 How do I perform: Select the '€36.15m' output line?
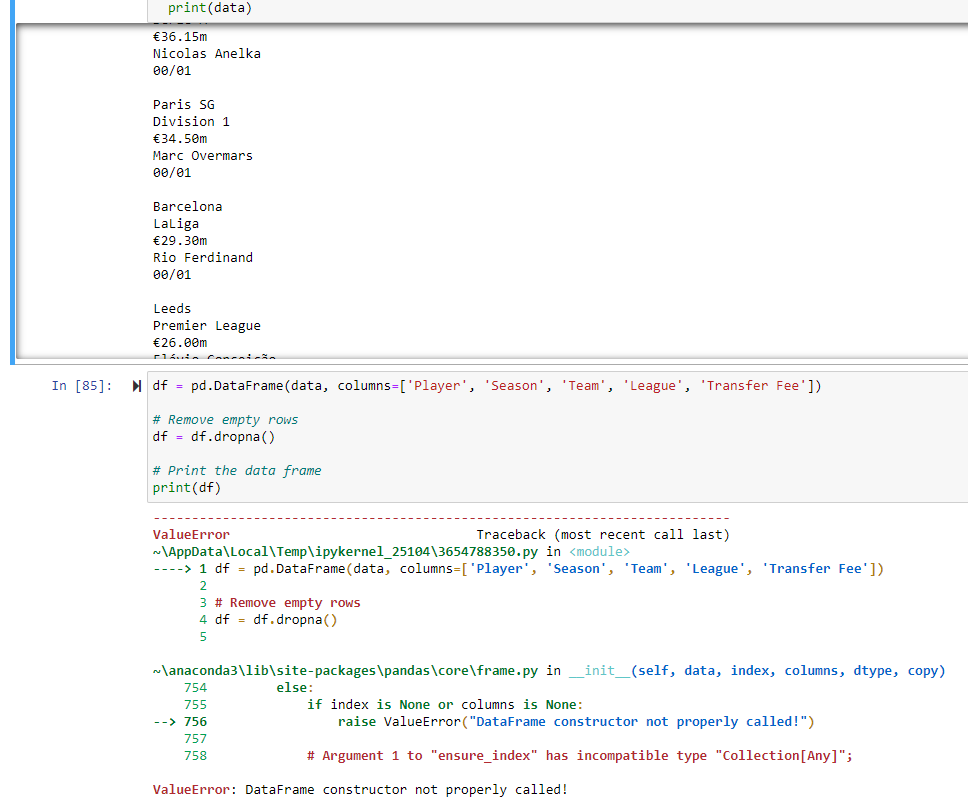tap(180, 37)
